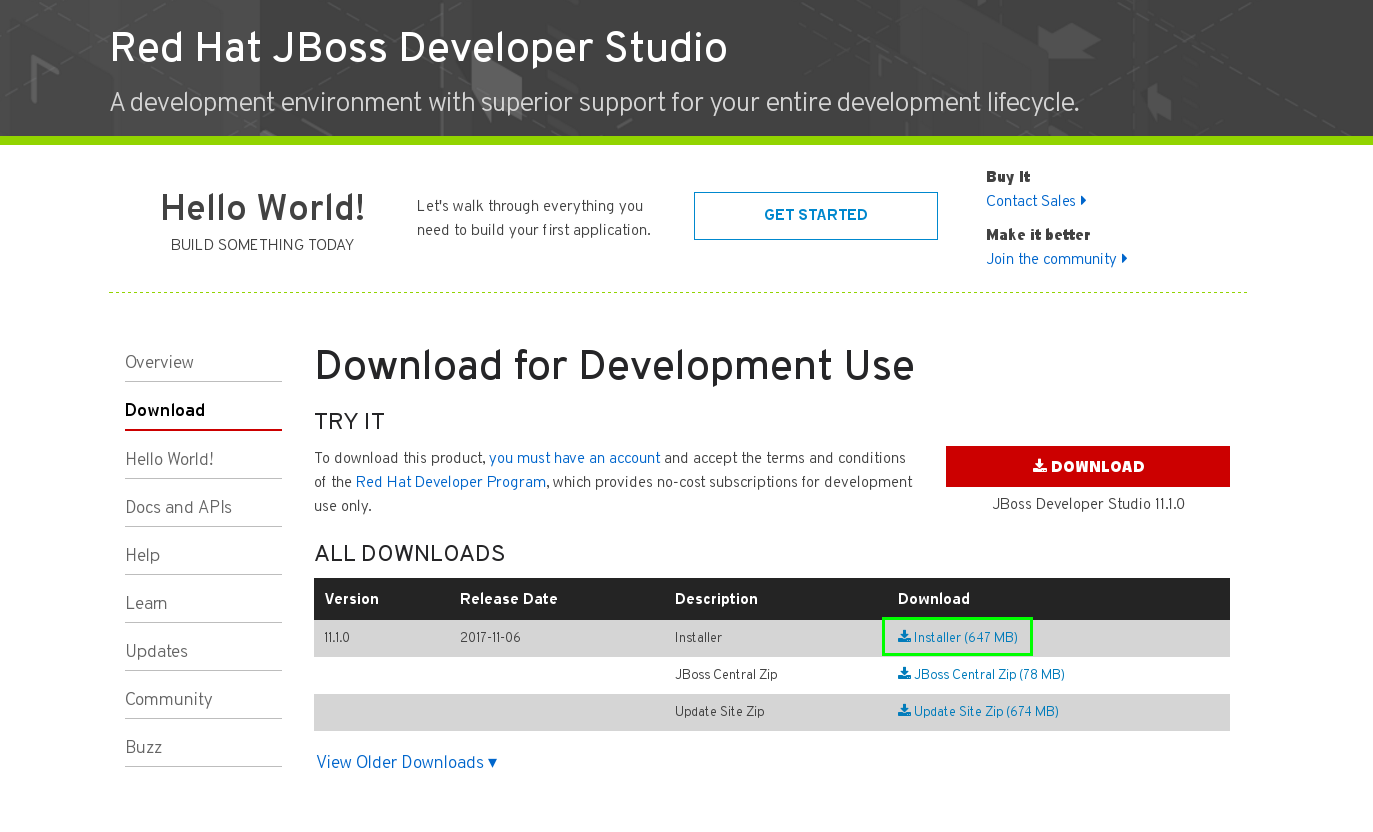Open the Learn sidebar item
The image size is (1373, 832).
[x=203, y=603]
